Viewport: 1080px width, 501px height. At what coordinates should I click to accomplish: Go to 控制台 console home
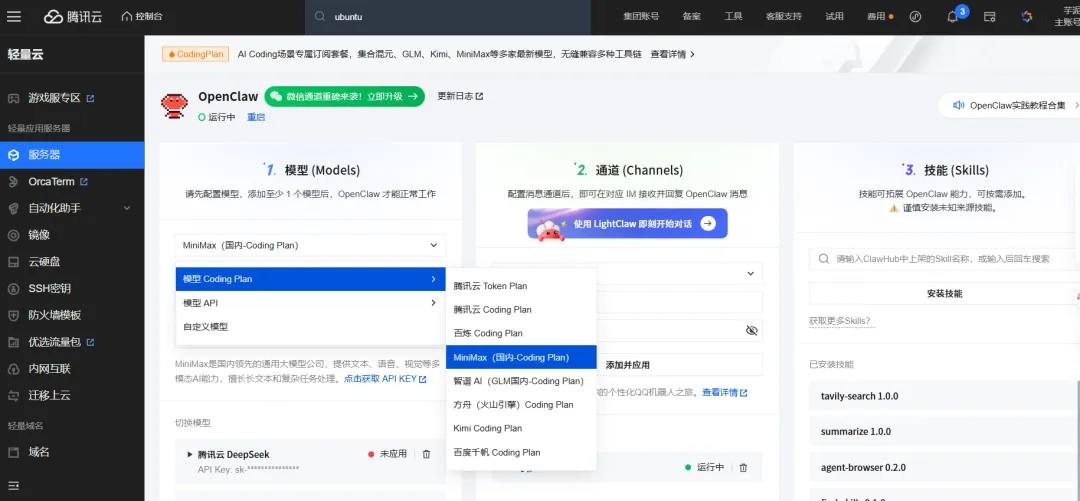tap(142, 17)
